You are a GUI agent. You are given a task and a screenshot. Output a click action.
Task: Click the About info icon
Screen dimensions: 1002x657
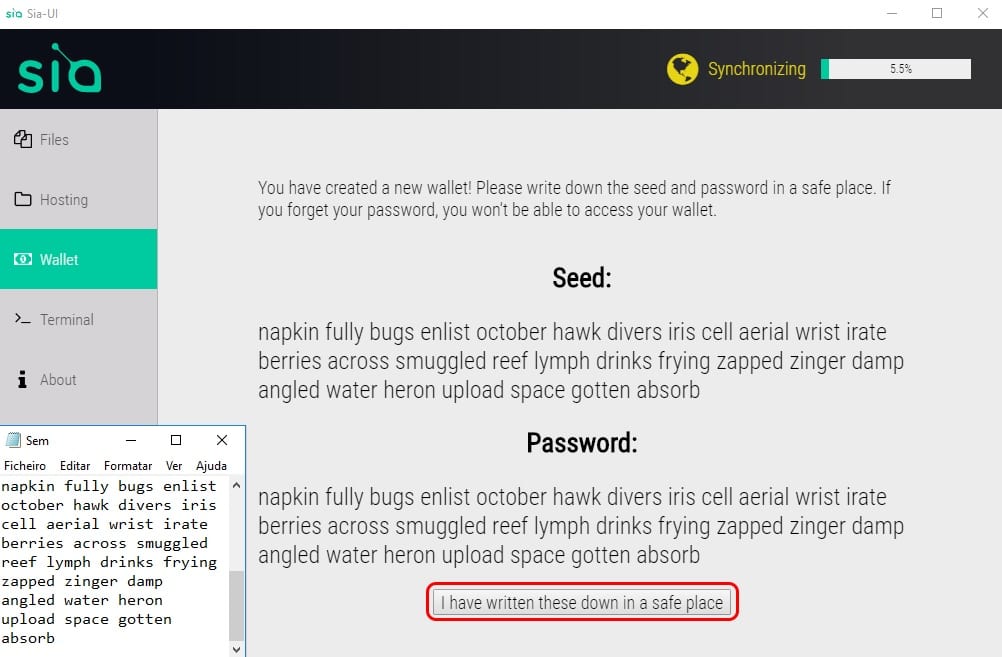click(x=22, y=379)
